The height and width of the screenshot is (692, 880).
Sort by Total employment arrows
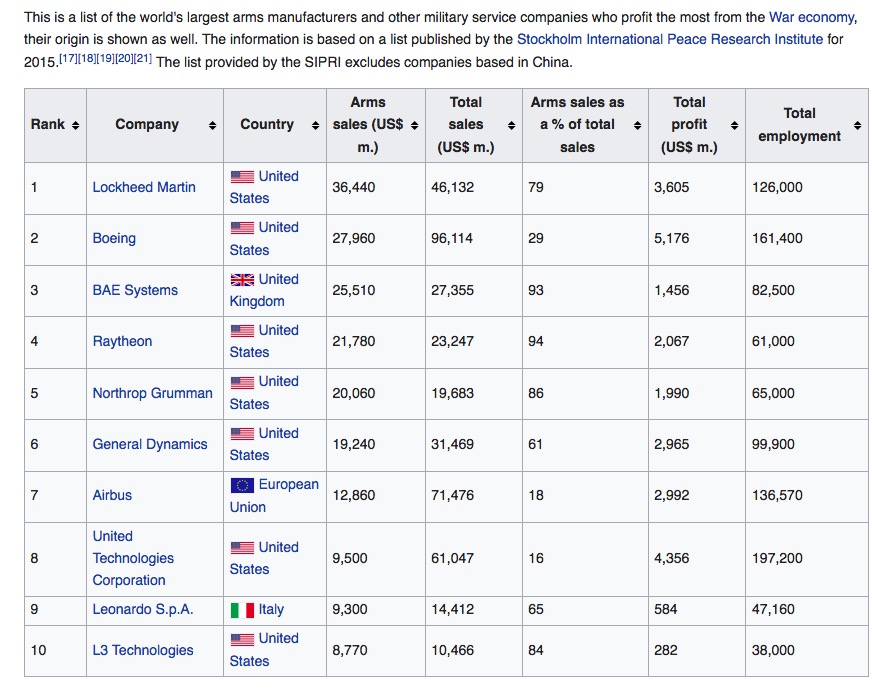[857, 125]
